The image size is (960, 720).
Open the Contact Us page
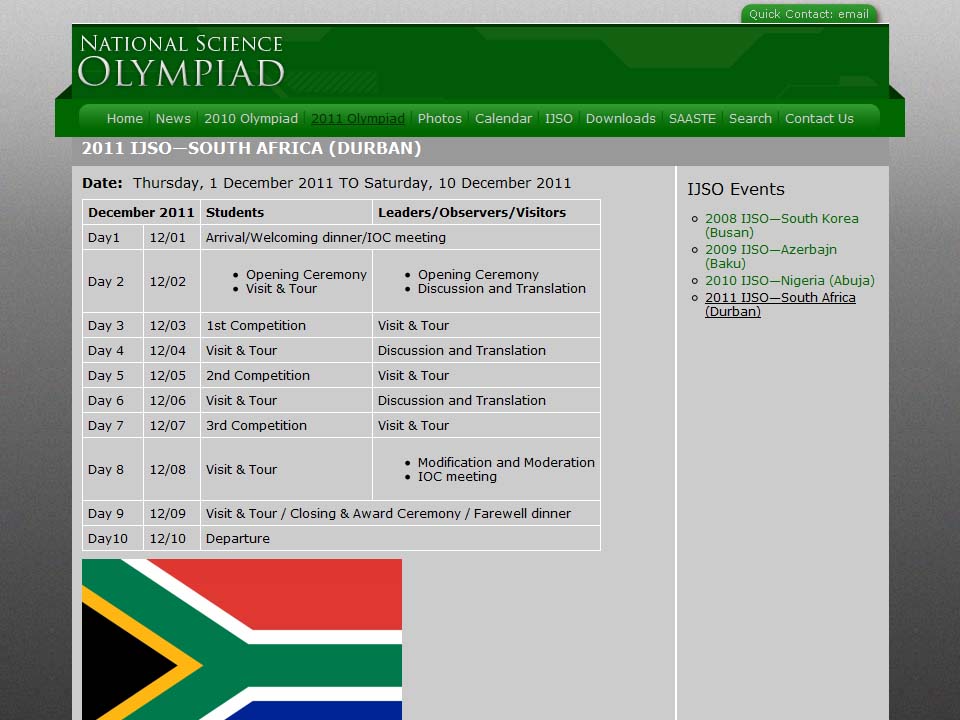tap(819, 119)
